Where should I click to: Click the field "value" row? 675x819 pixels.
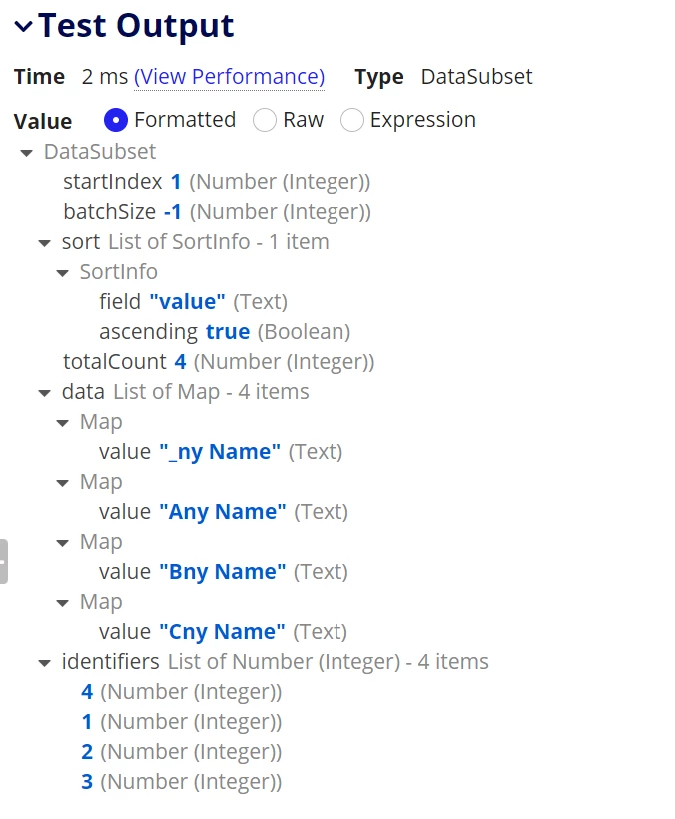coord(193,302)
